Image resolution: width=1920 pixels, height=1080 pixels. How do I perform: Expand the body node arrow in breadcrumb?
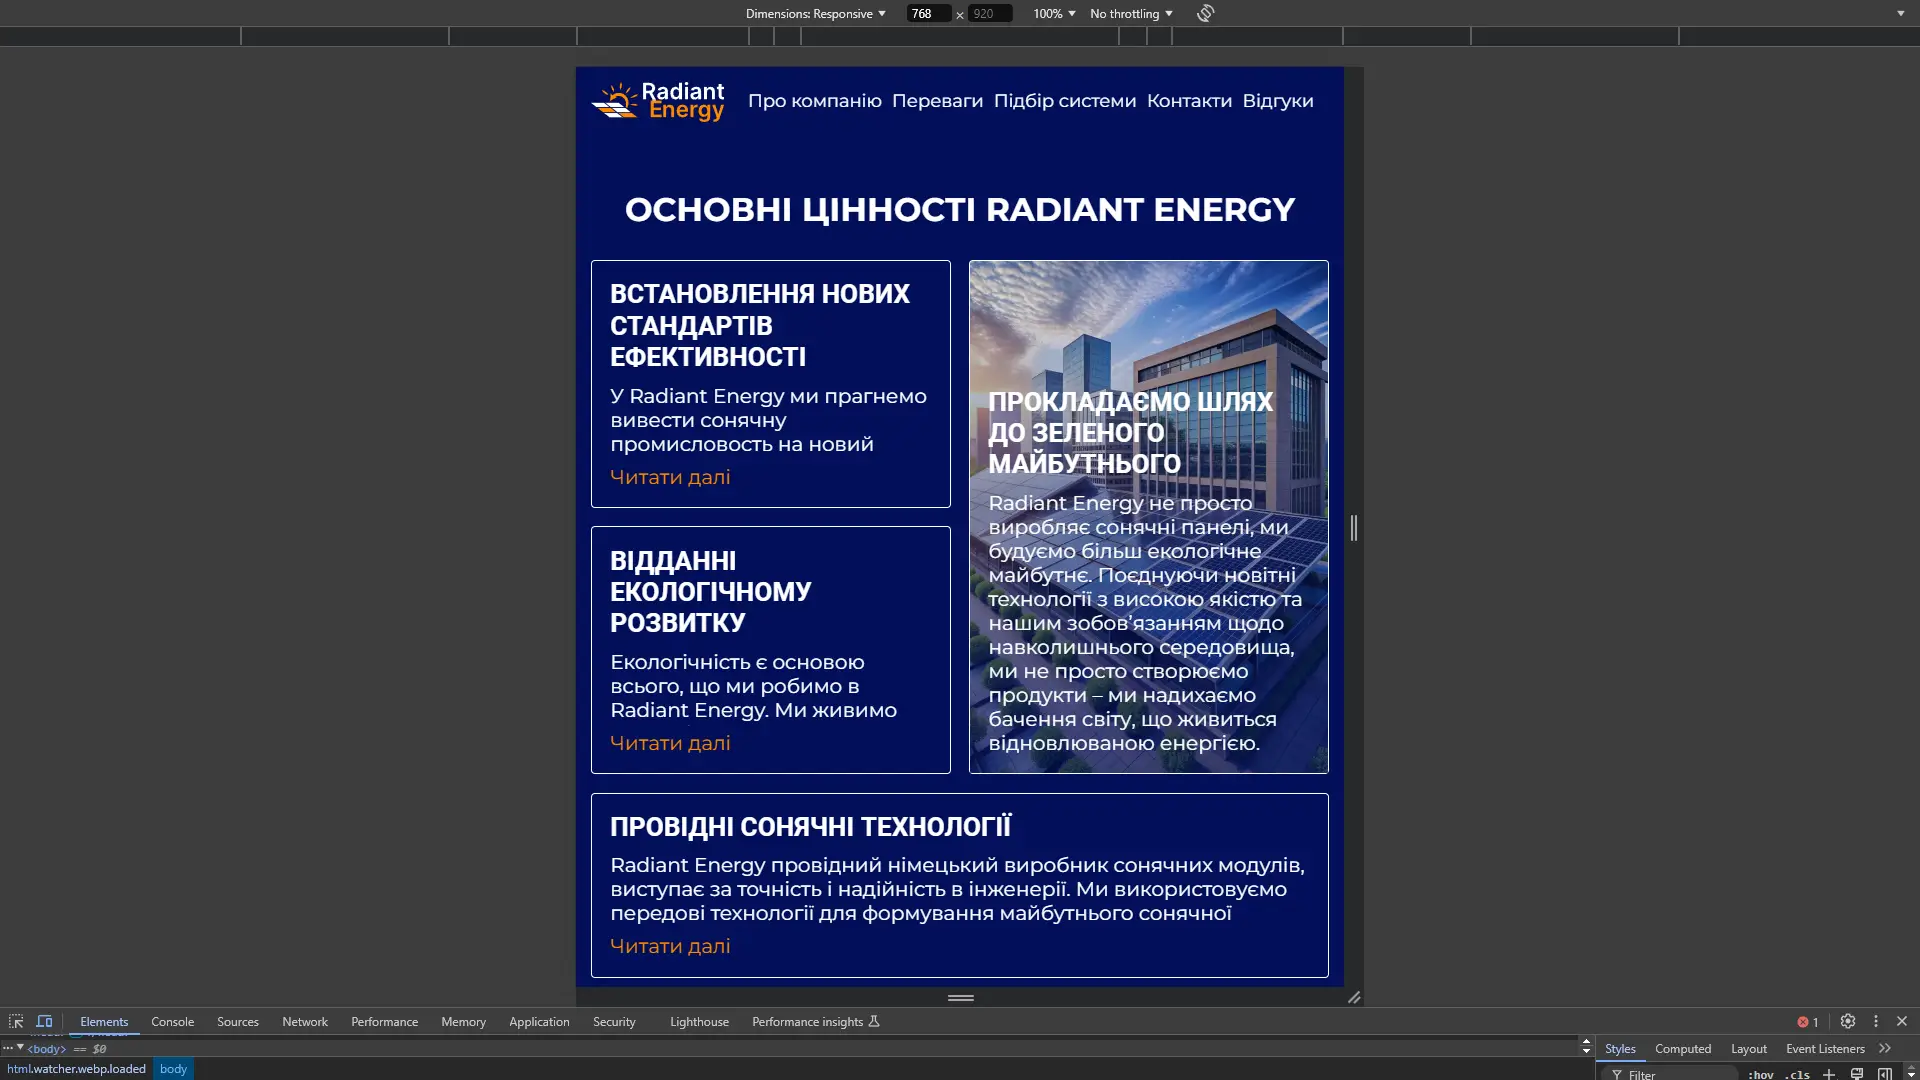20,1047
